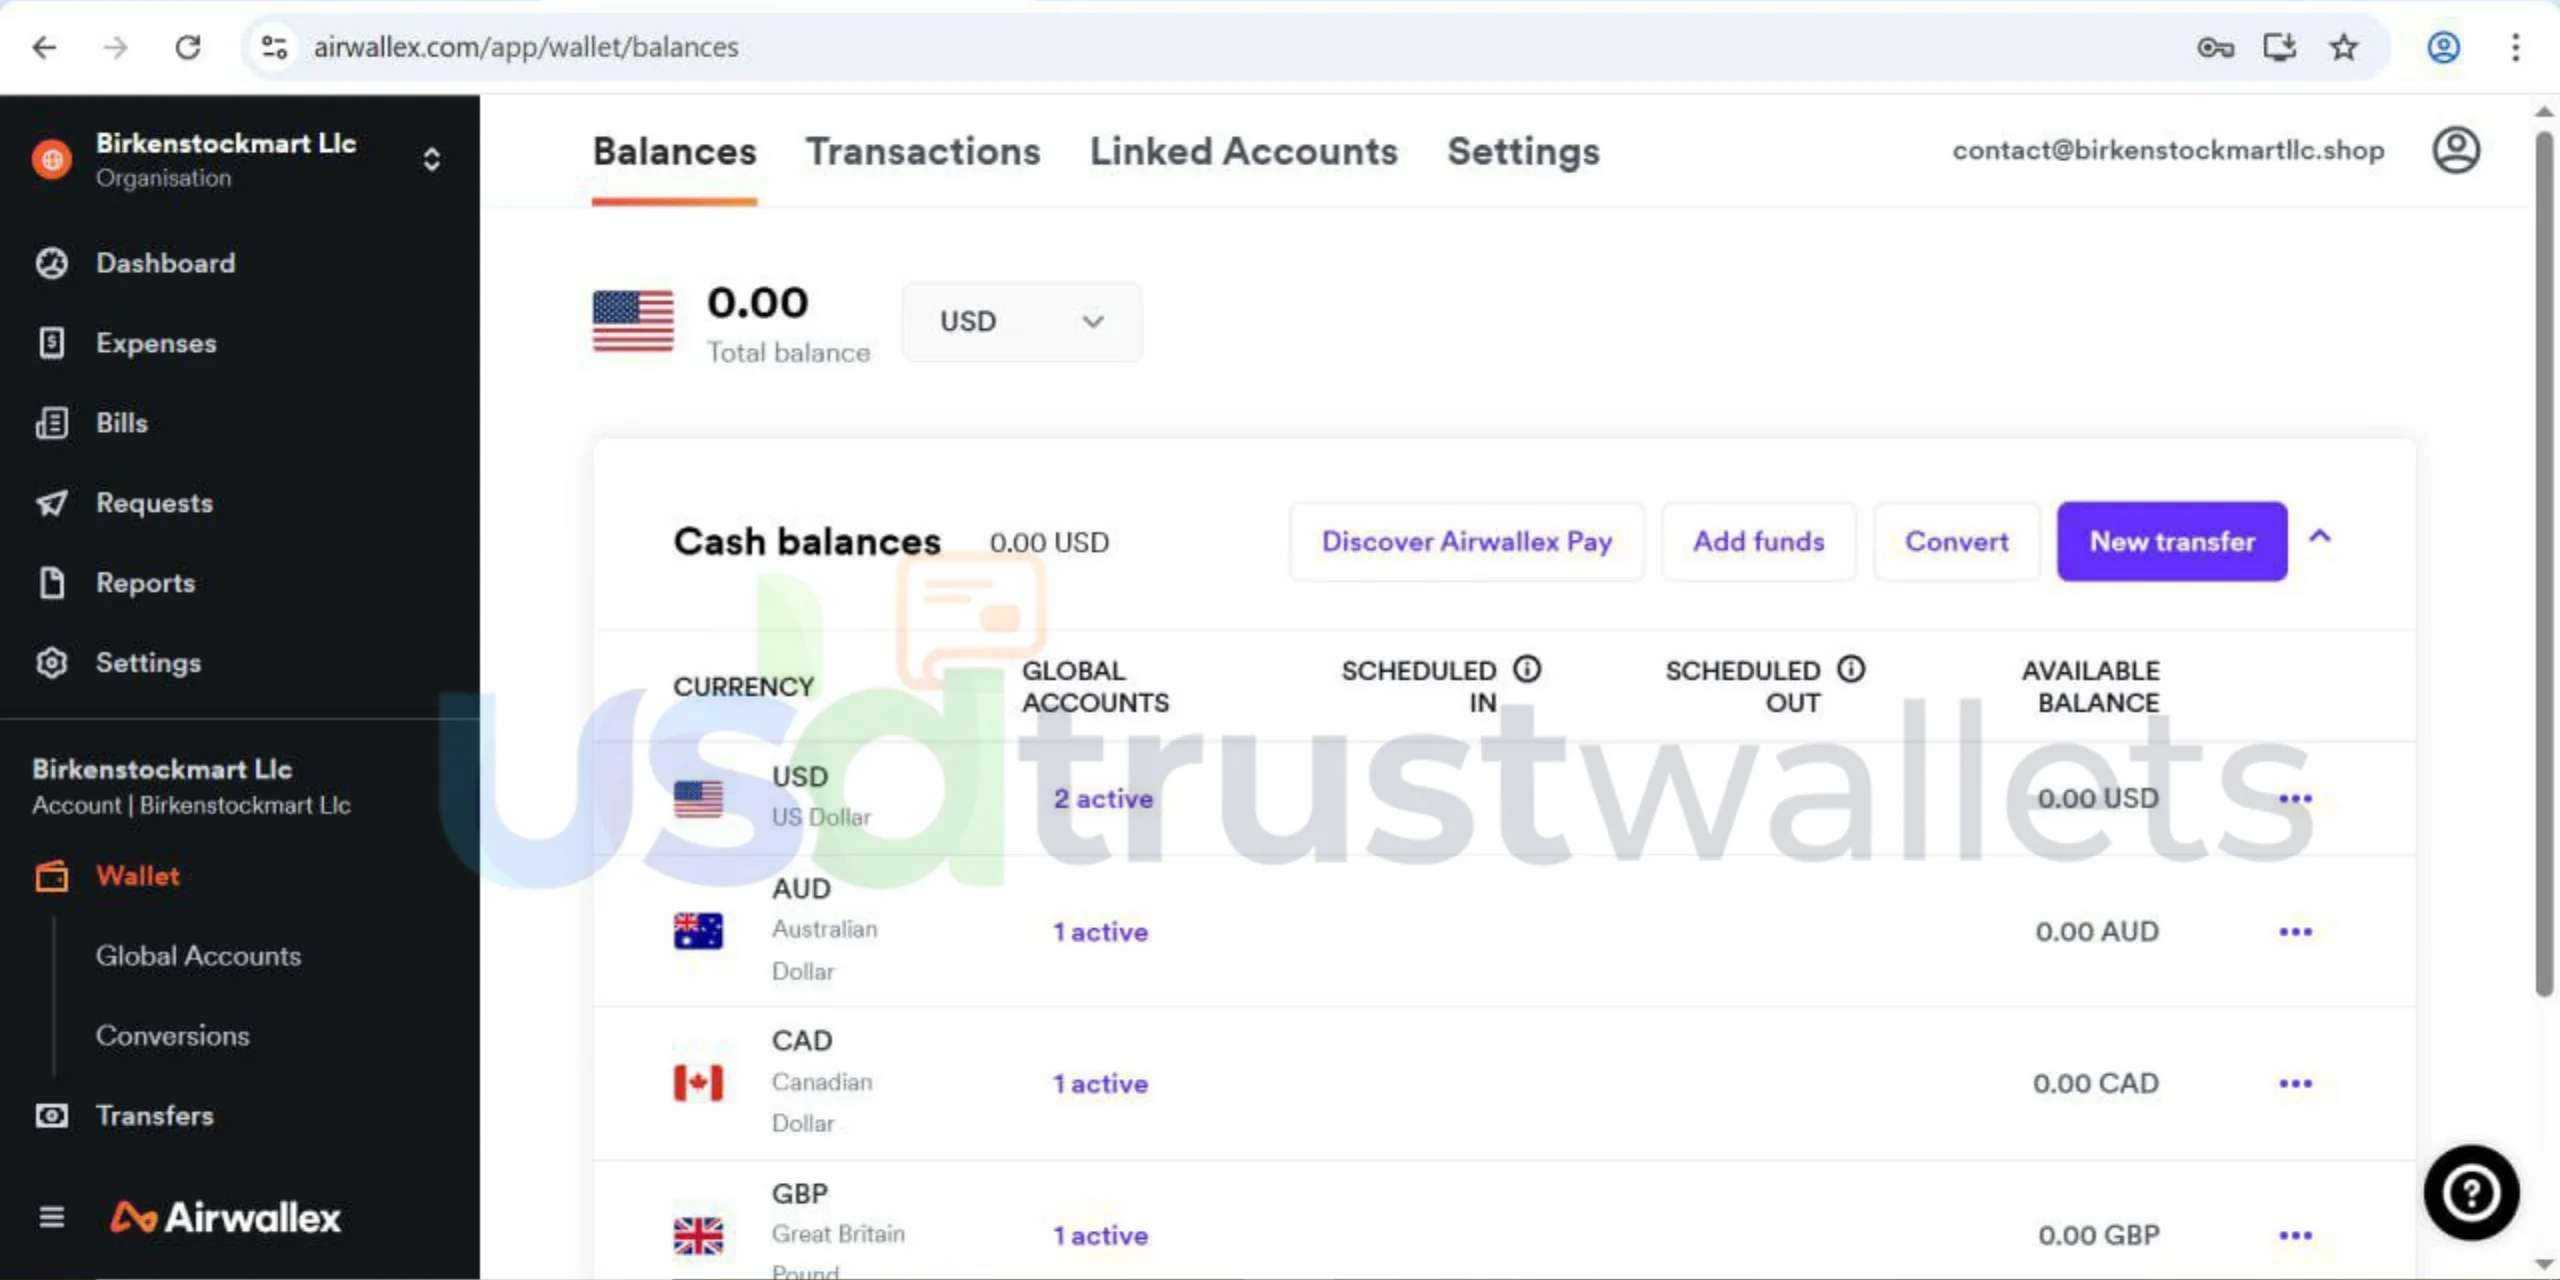Open the Linked Accounts tab

[x=1243, y=152]
